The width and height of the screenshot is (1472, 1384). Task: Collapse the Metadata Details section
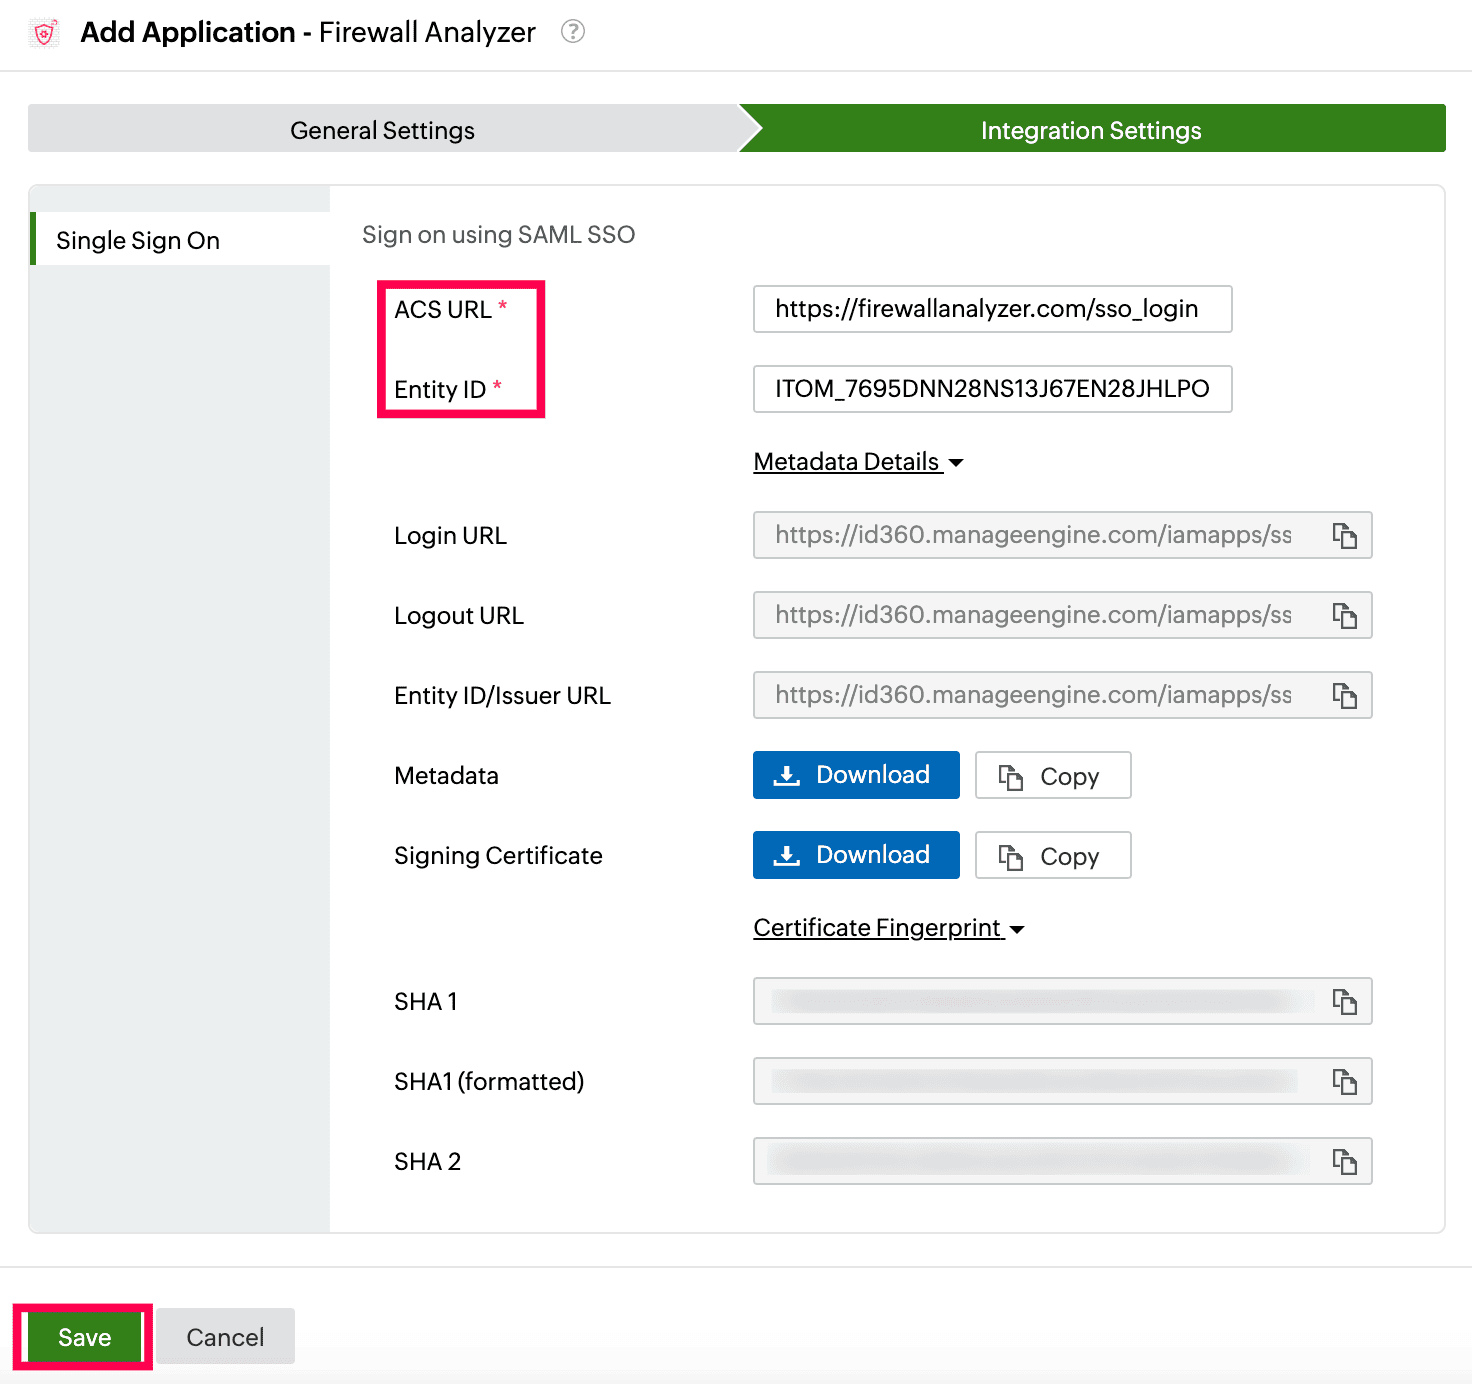pyautogui.click(x=858, y=462)
